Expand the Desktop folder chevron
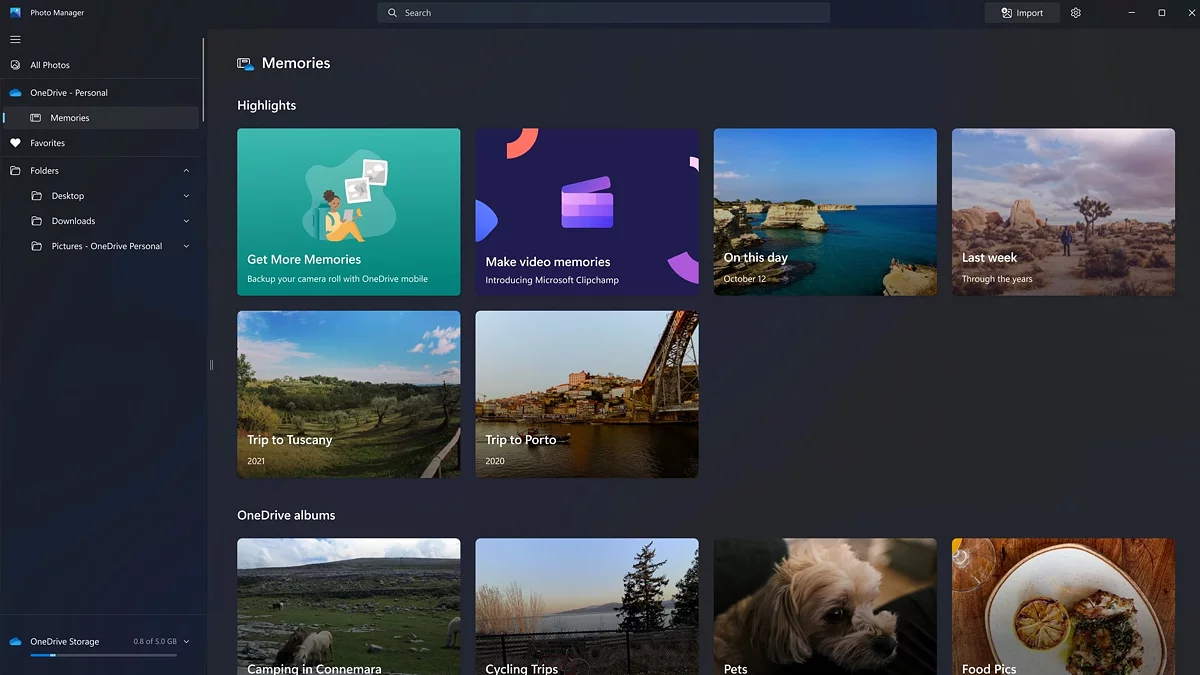Image resolution: width=1200 pixels, height=675 pixels. coord(186,196)
